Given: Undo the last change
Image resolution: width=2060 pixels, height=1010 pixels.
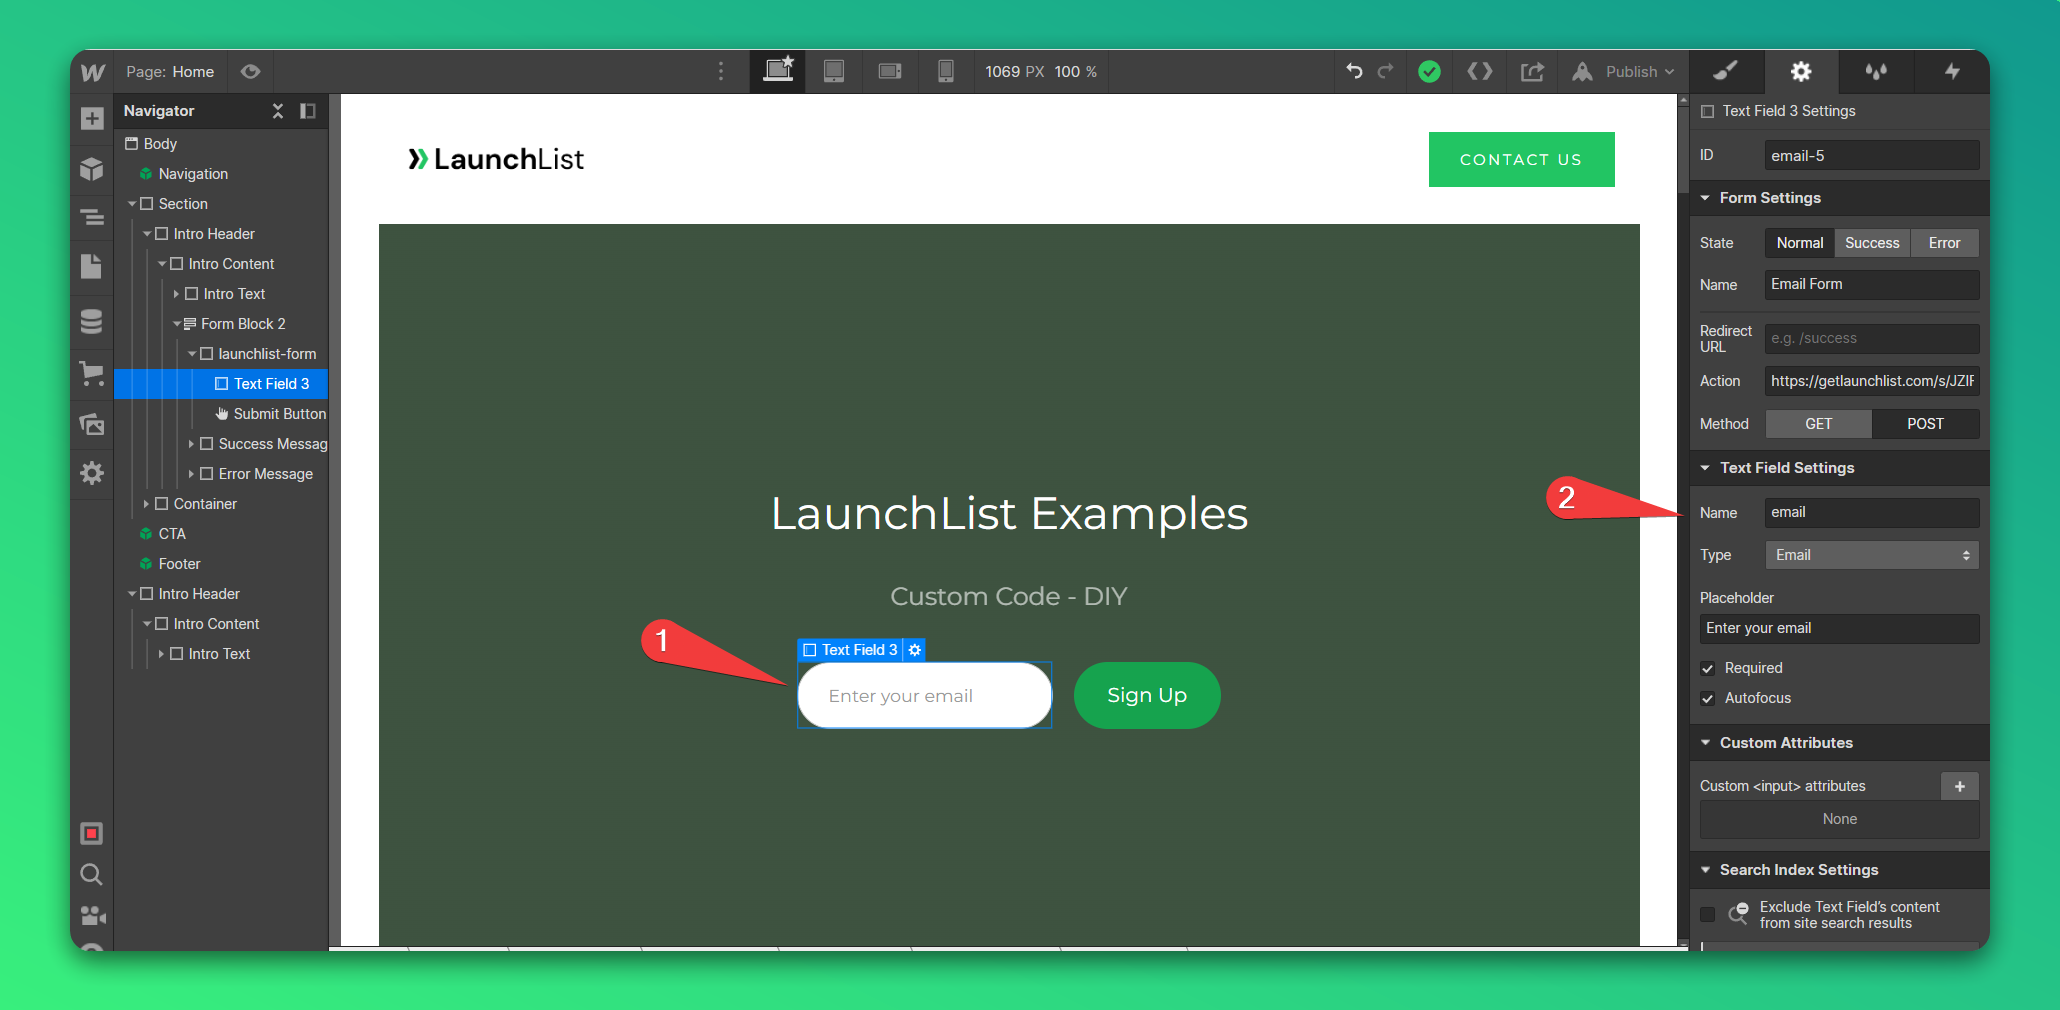Looking at the screenshot, I should tap(1354, 71).
